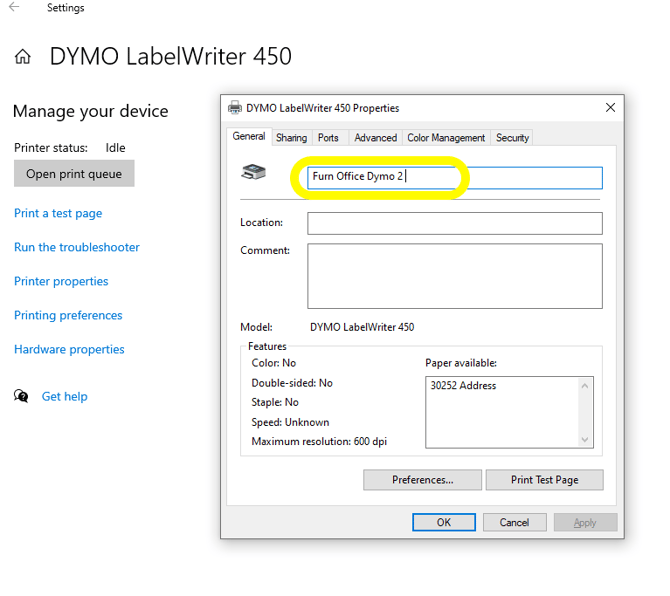Click the Open print queue button

[x=74, y=174]
